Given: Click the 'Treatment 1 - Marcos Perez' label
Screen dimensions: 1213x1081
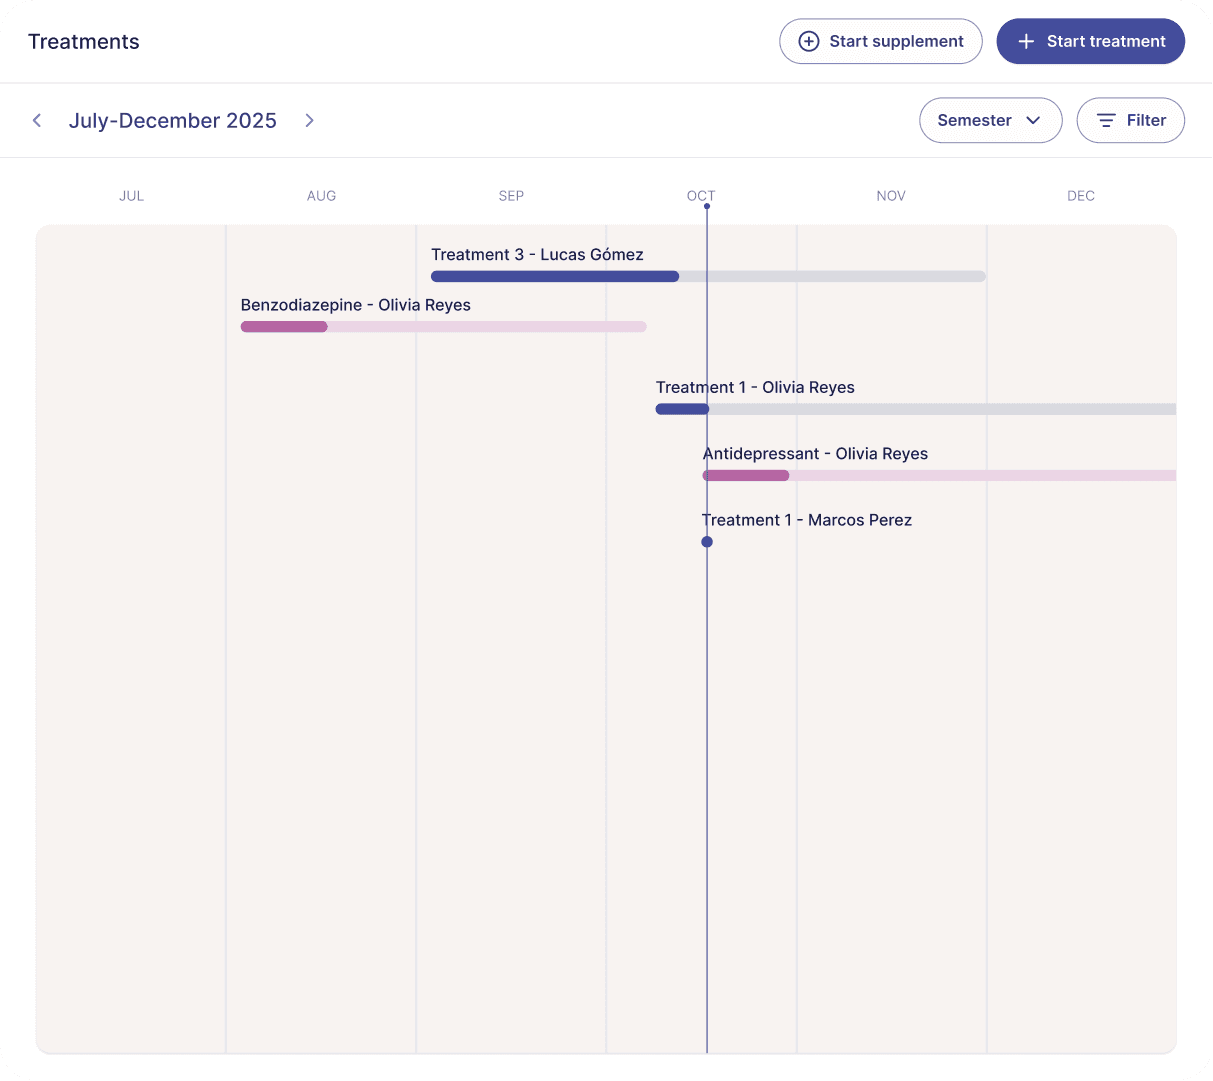Looking at the screenshot, I should (807, 520).
